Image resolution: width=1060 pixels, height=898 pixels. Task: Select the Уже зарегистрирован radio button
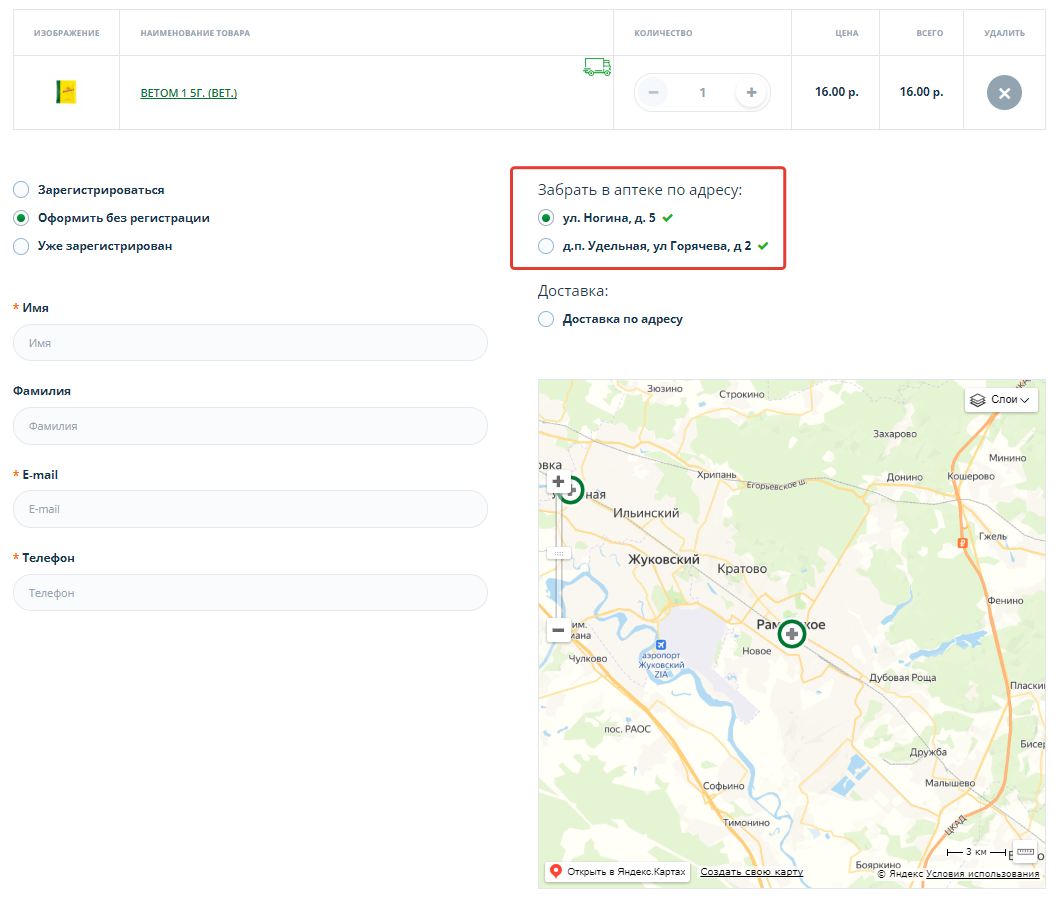21,246
